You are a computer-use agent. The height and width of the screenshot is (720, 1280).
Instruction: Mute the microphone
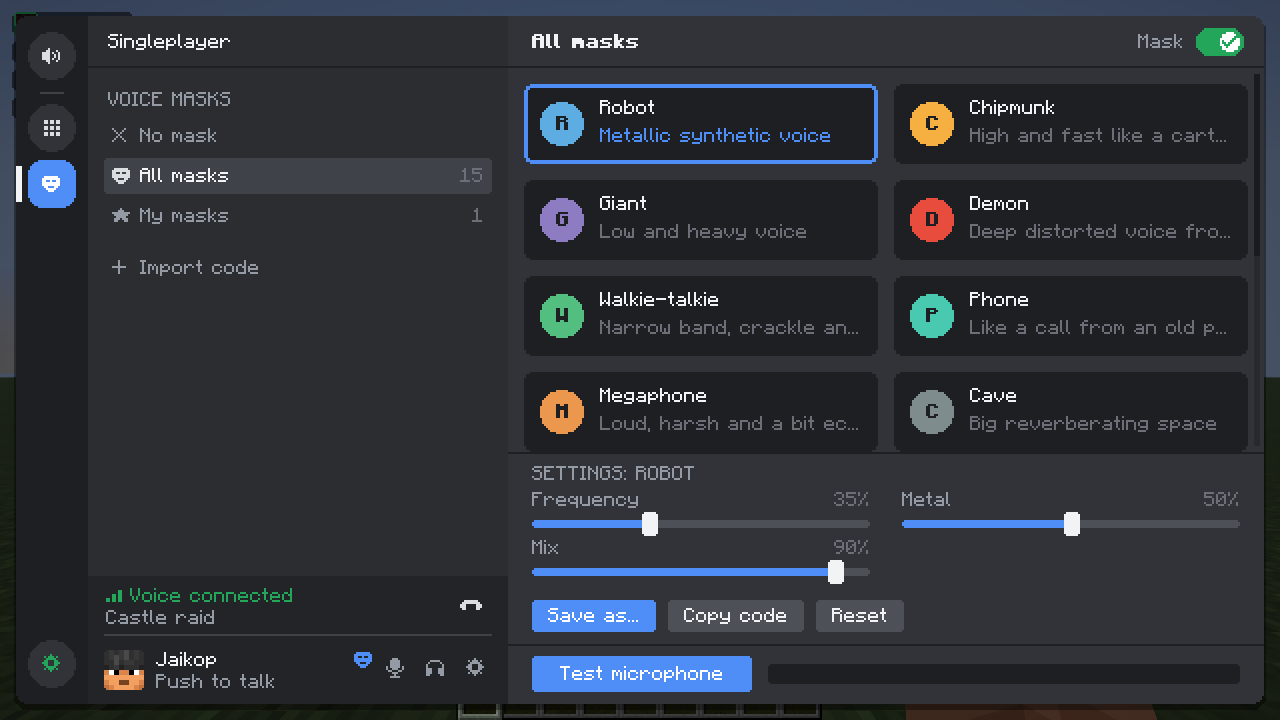[x=395, y=668]
